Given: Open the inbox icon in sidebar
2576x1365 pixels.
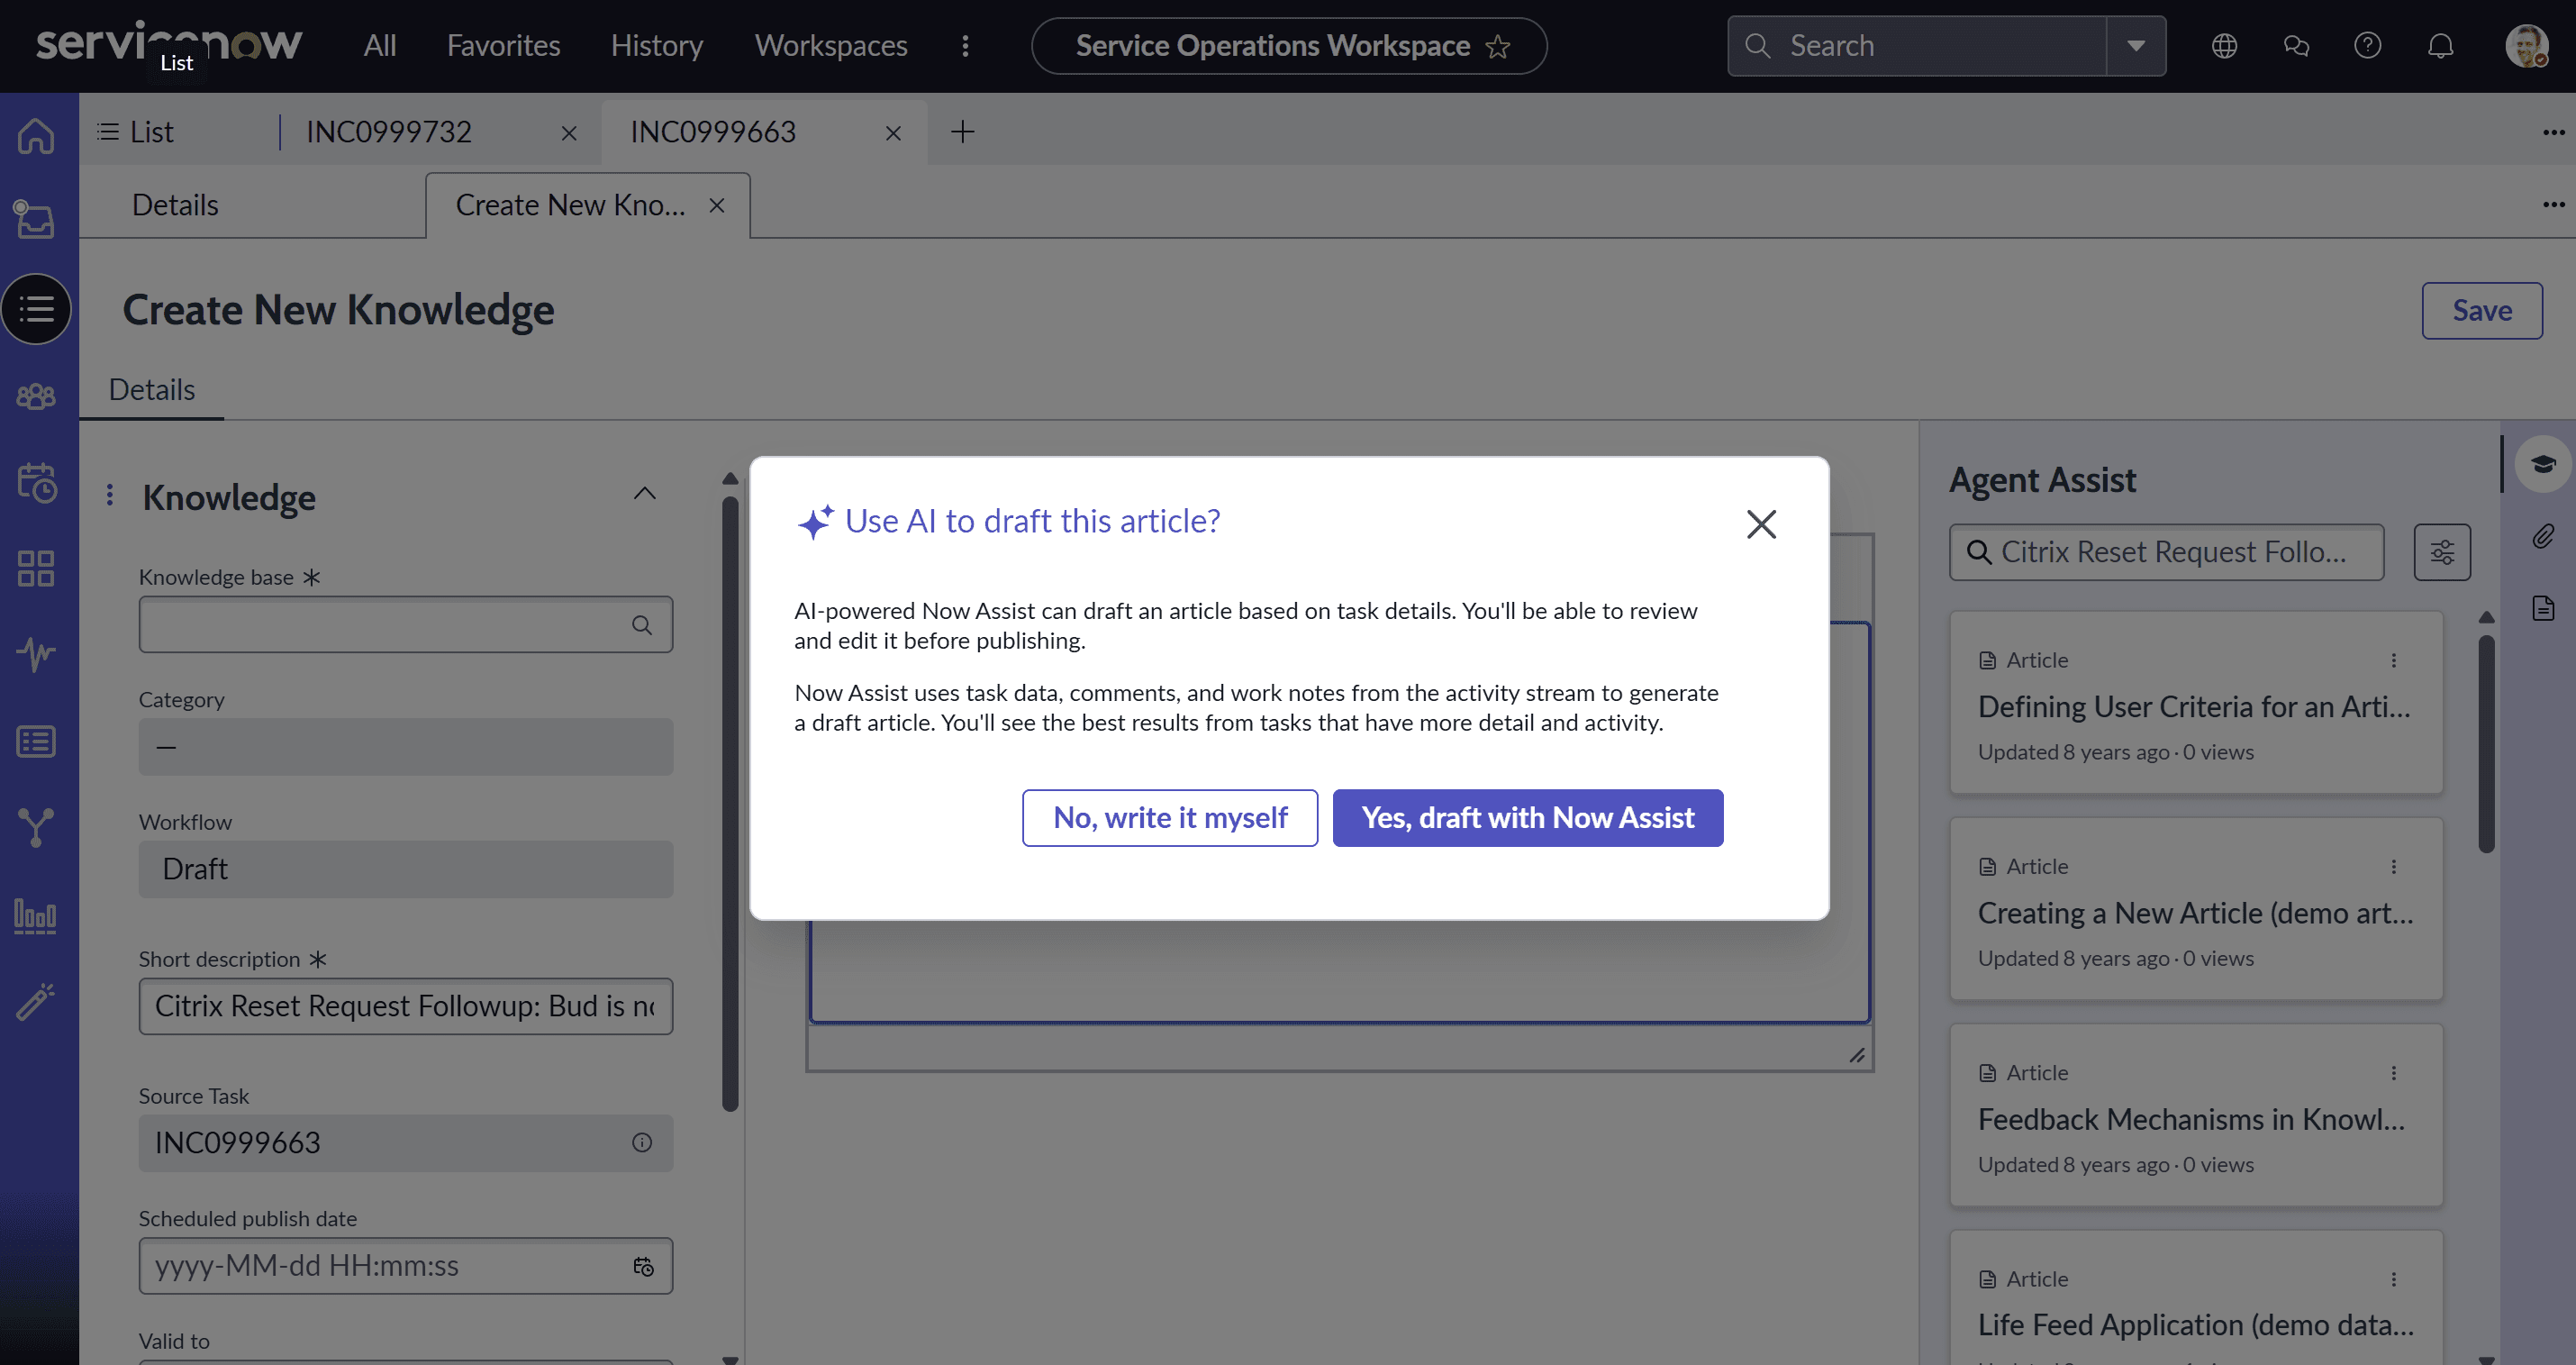Looking at the screenshot, I should click(x=36, y=219).
